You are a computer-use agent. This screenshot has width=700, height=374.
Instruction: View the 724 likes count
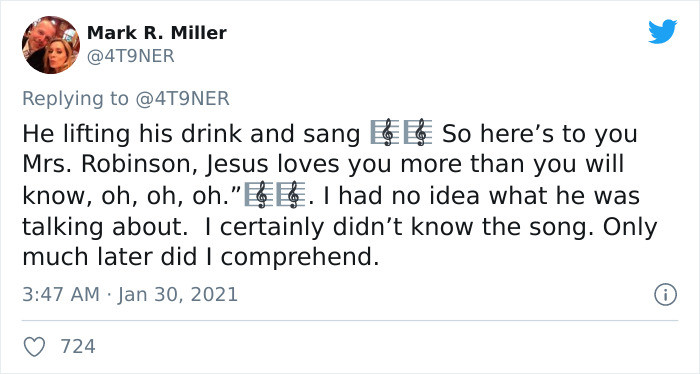coord(78,347)
